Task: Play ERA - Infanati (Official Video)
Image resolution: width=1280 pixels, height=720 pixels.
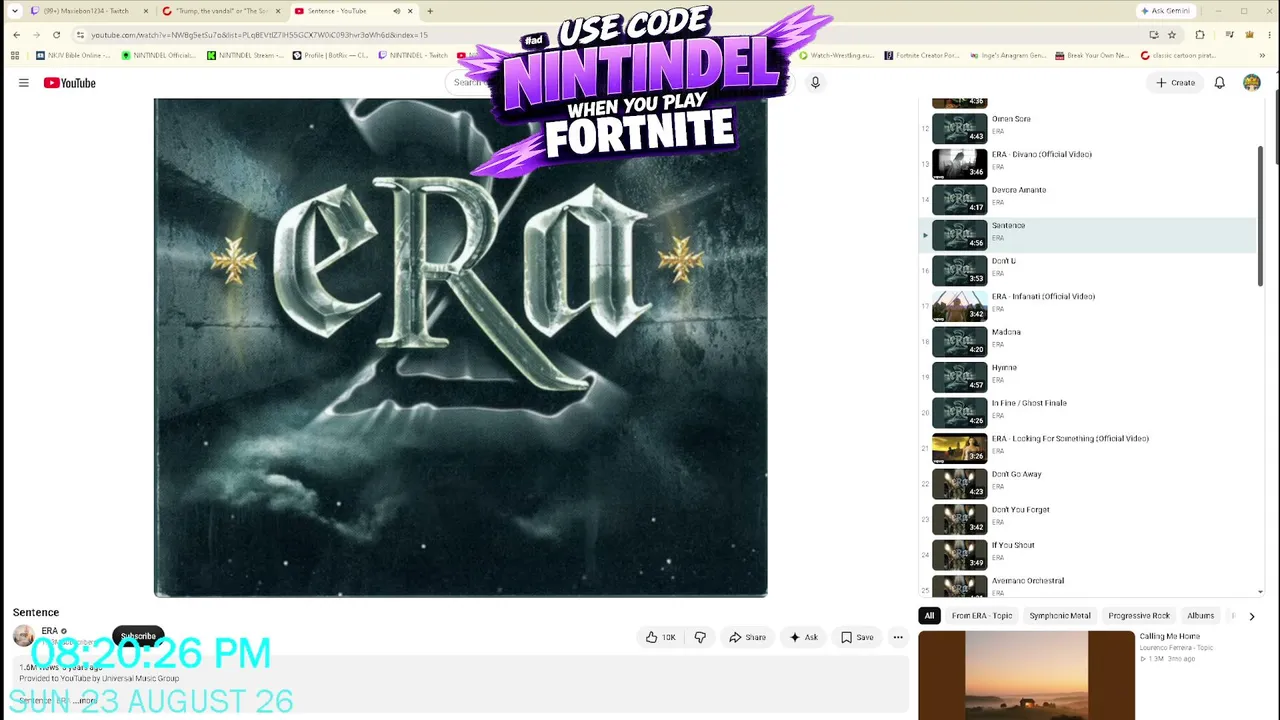Action: pos(1088,306)
